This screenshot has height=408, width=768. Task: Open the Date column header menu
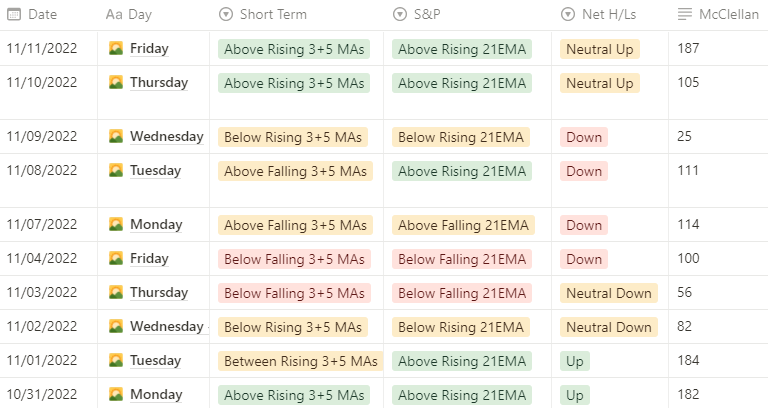coord(42,15)
